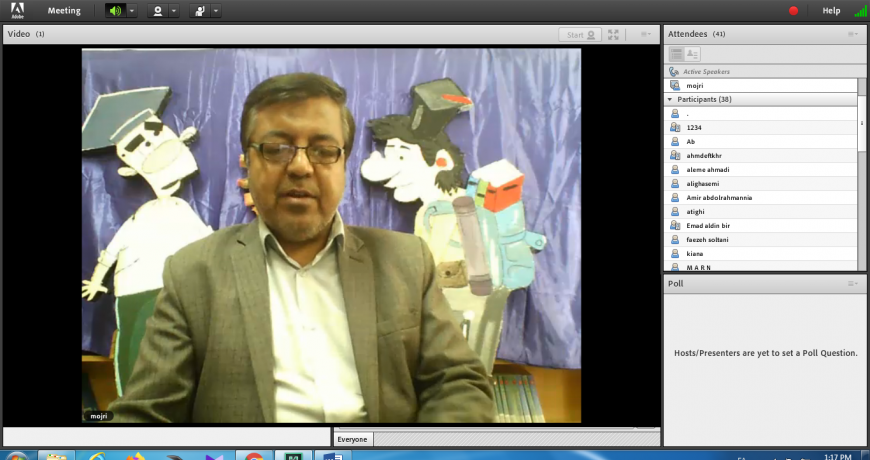Open the Poll pod options menu

[x=852, y=284]
